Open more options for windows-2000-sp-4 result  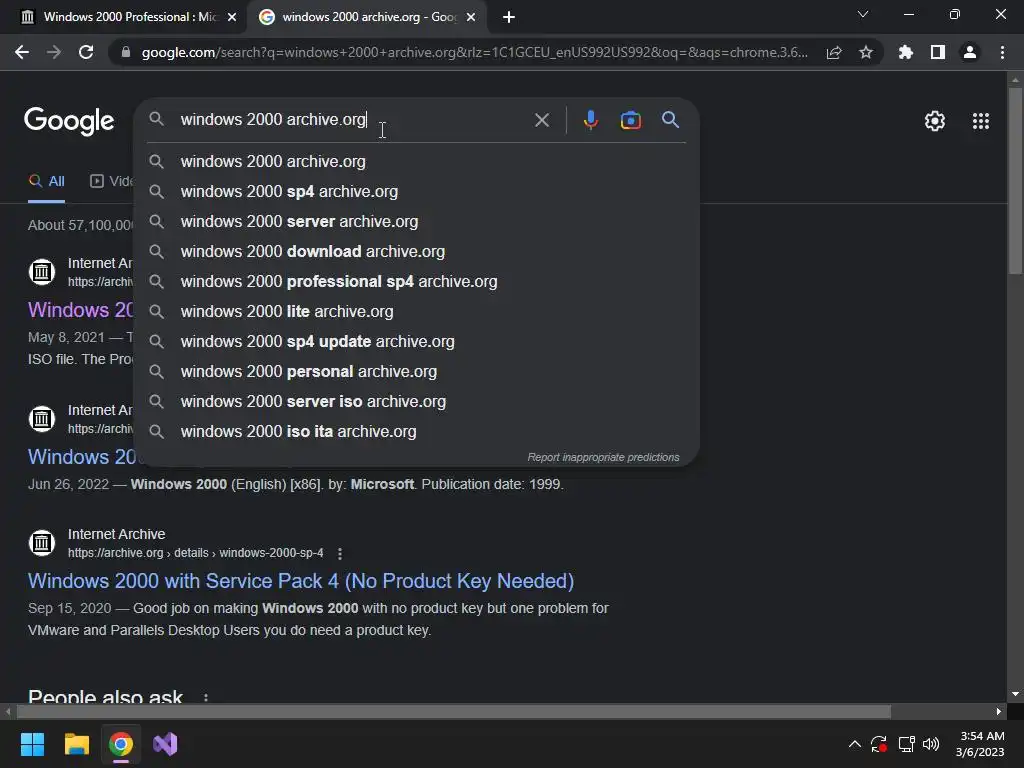coord(340,553)
